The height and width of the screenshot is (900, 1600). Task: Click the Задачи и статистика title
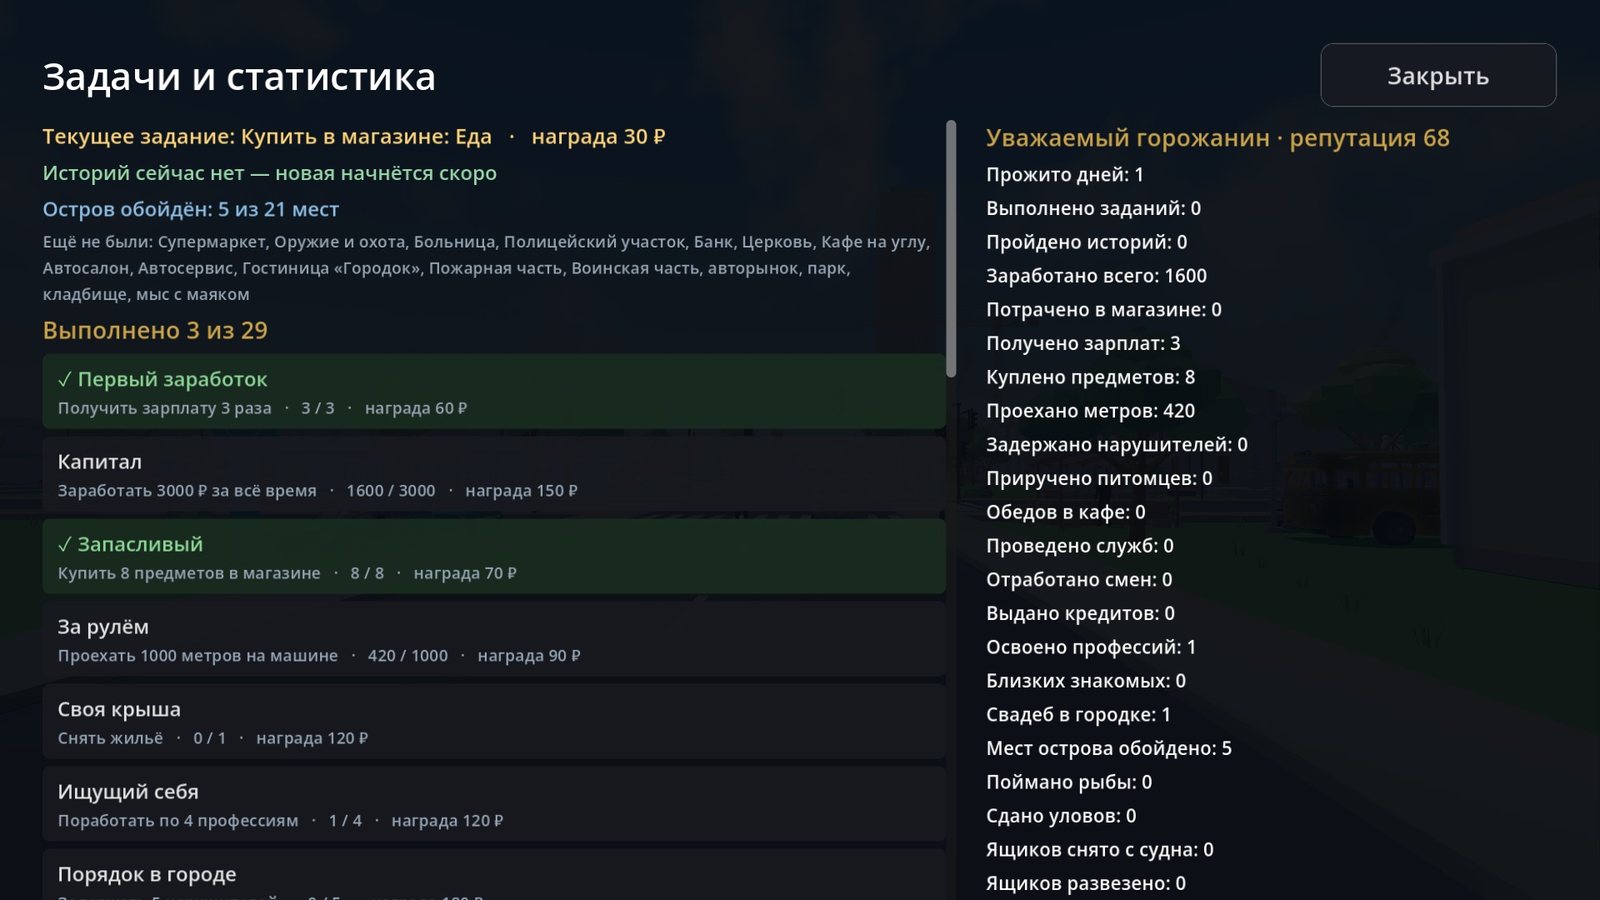click(239, 77)
